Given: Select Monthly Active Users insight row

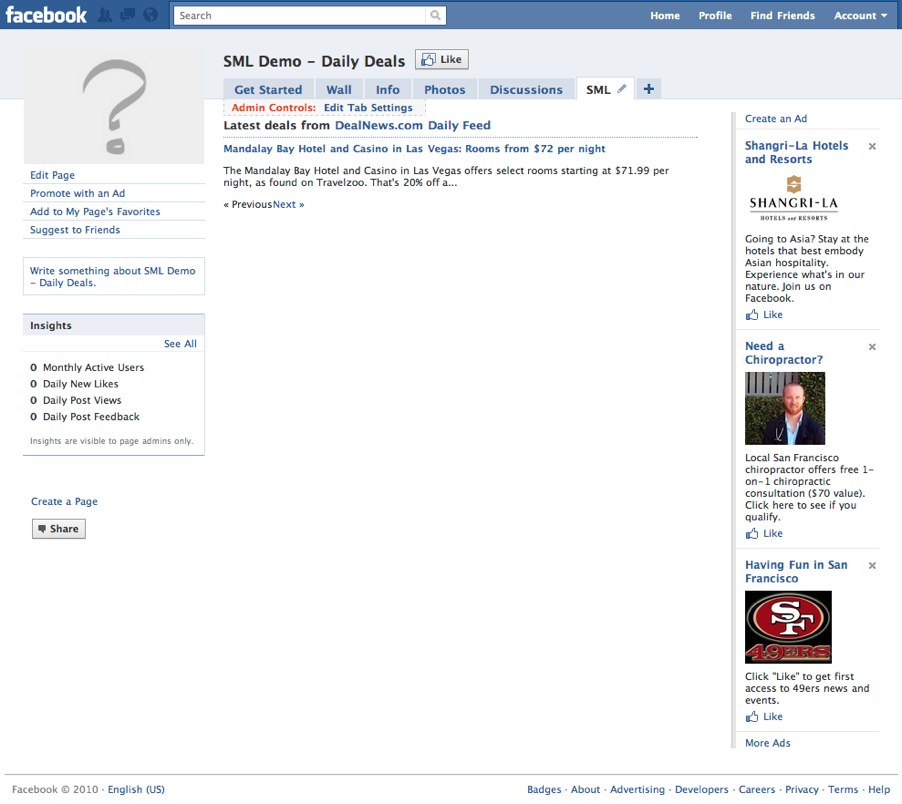Looking at the screenshot, I should 87,367.
